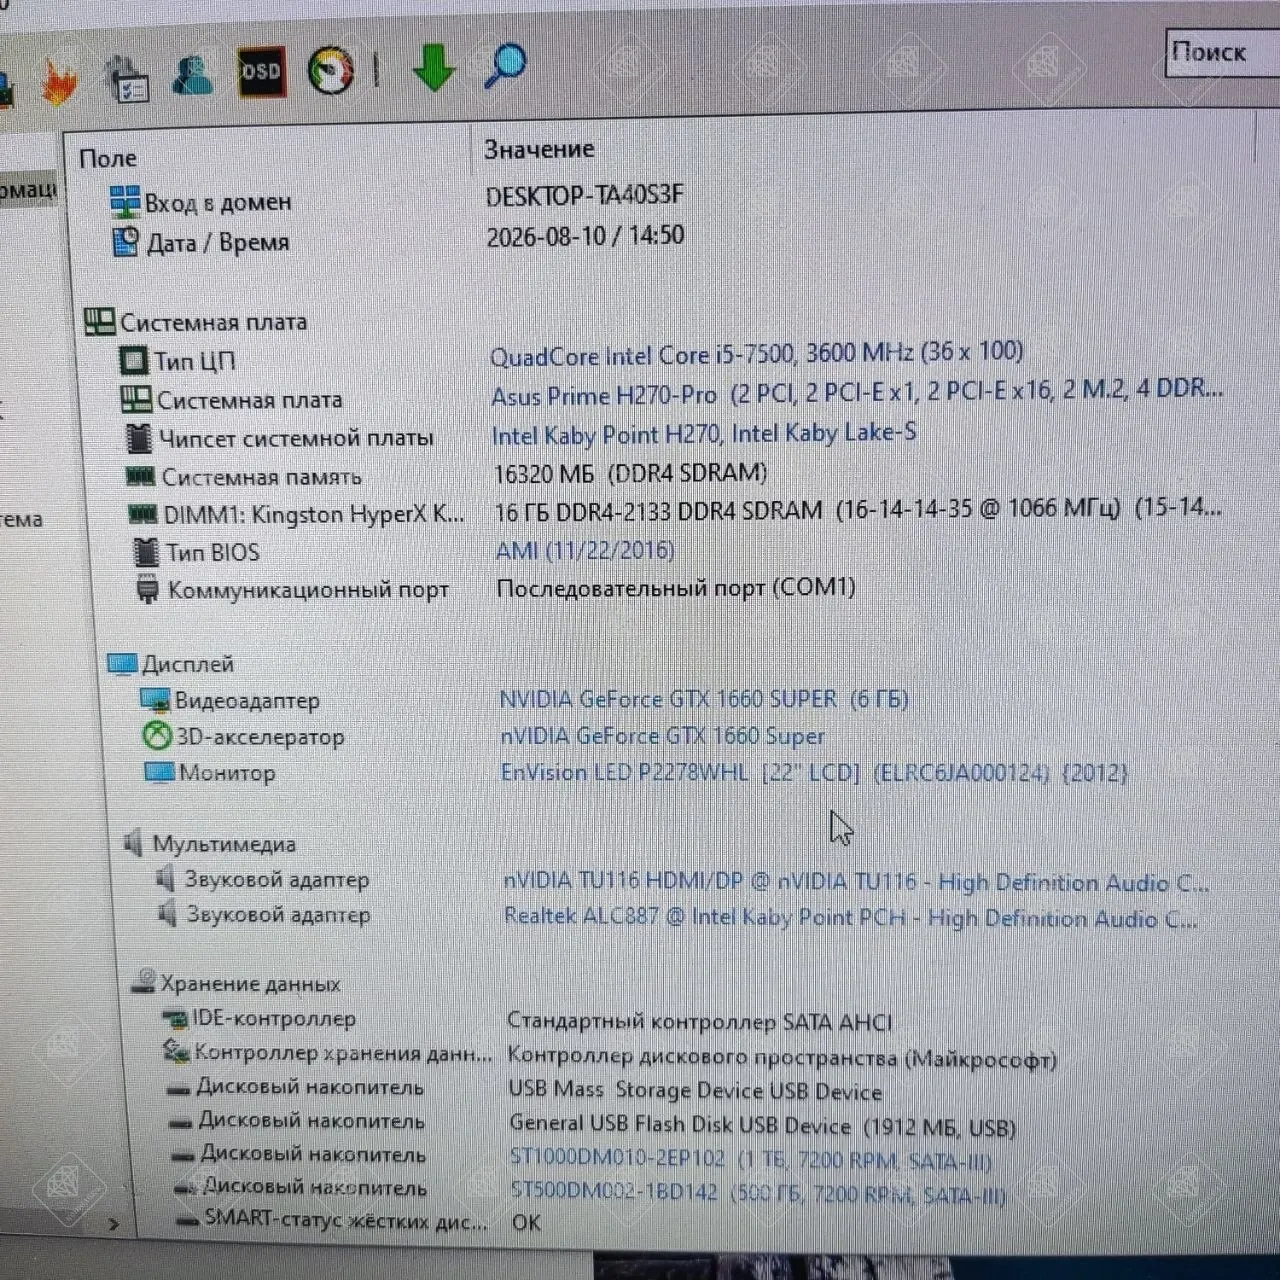Select the 'USB Mass Storage Device USB Device' value
1280x1280 pixels.
pos(695,1091)
